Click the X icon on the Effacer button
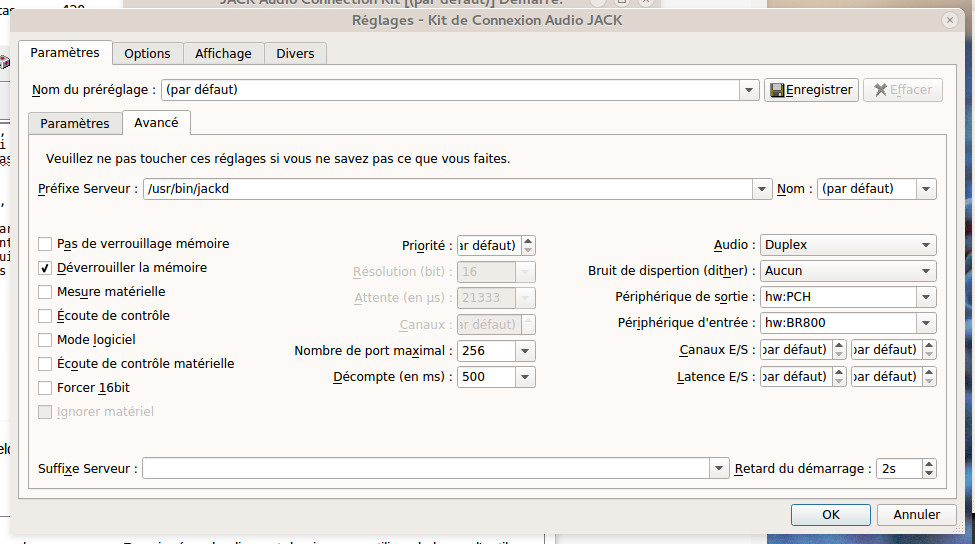Viewport: 975px width, 544px height. pos(880,90)
